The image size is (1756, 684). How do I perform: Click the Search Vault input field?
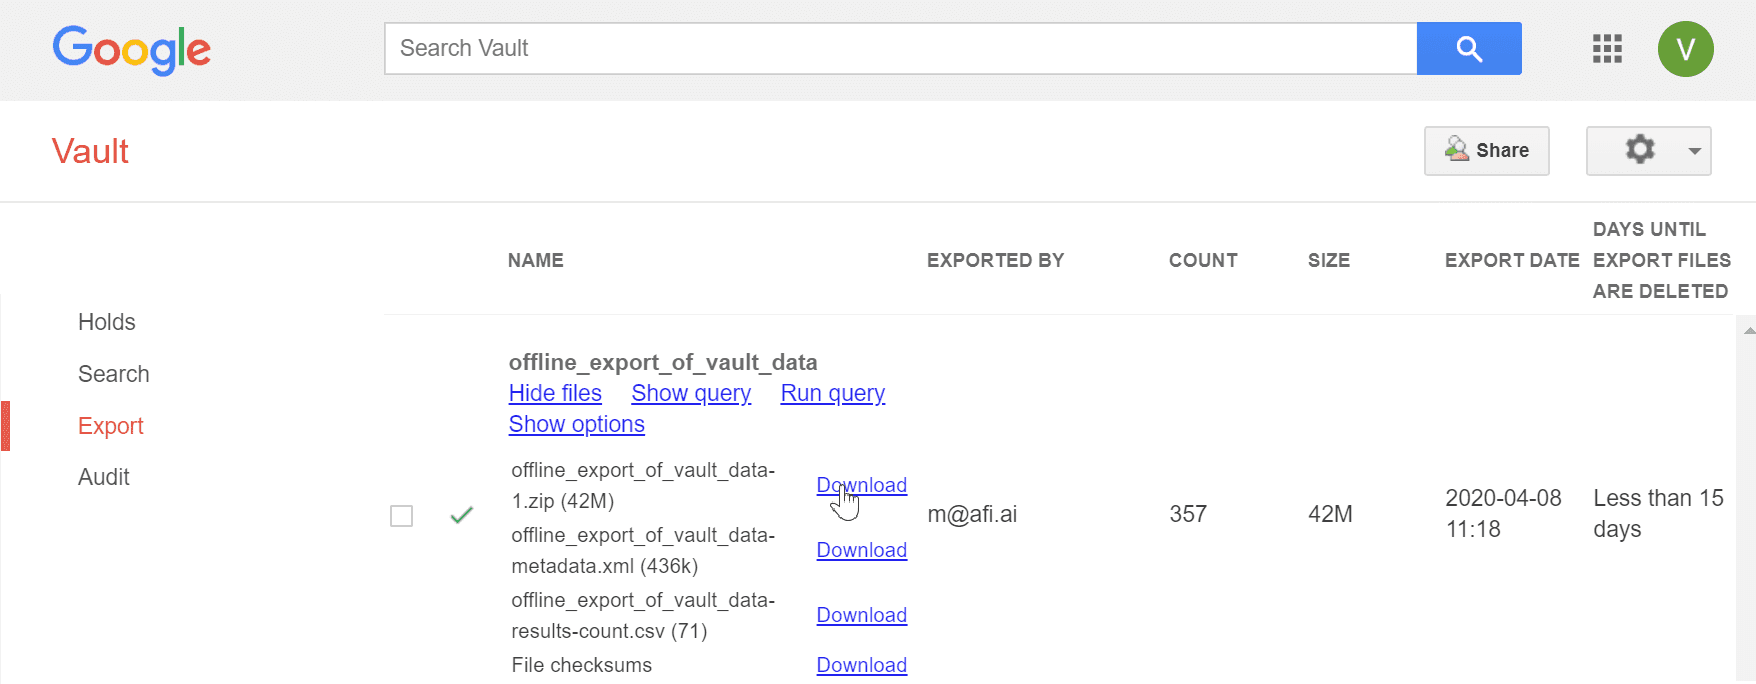coord(900,48)
